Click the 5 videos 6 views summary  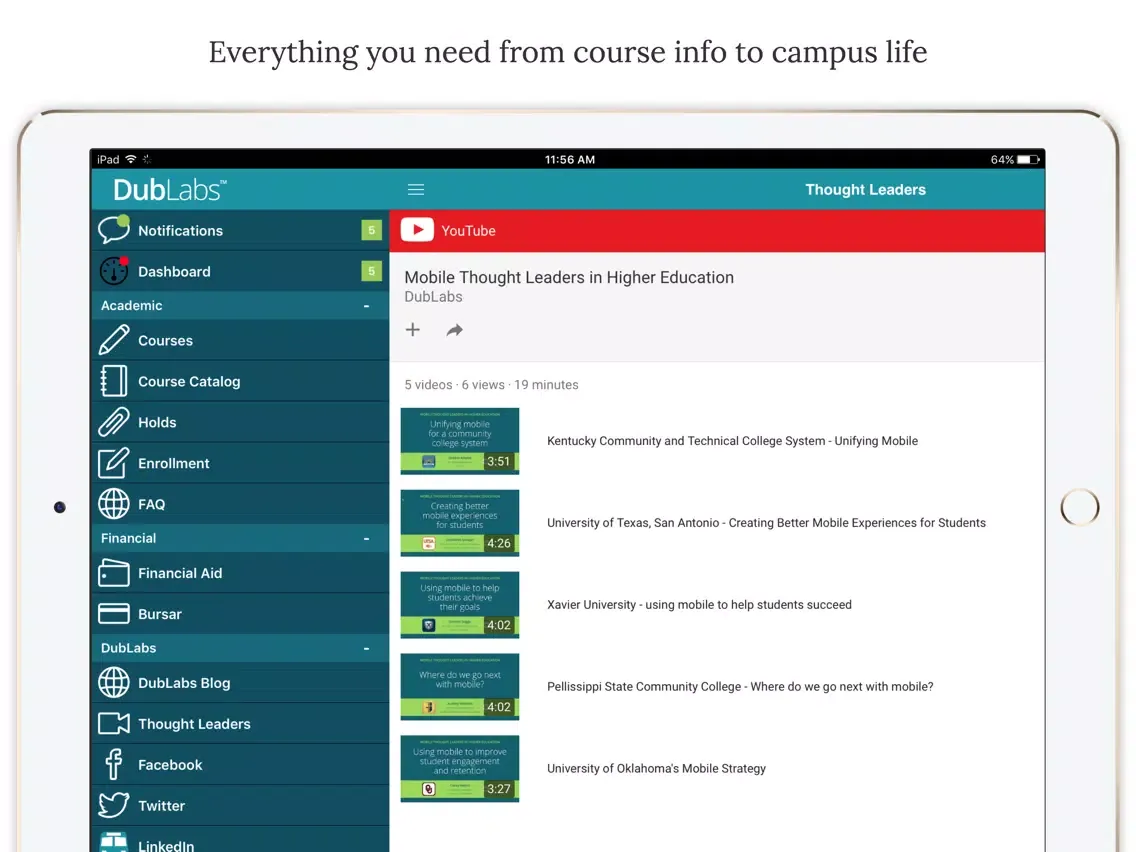[x=491, y=385]
